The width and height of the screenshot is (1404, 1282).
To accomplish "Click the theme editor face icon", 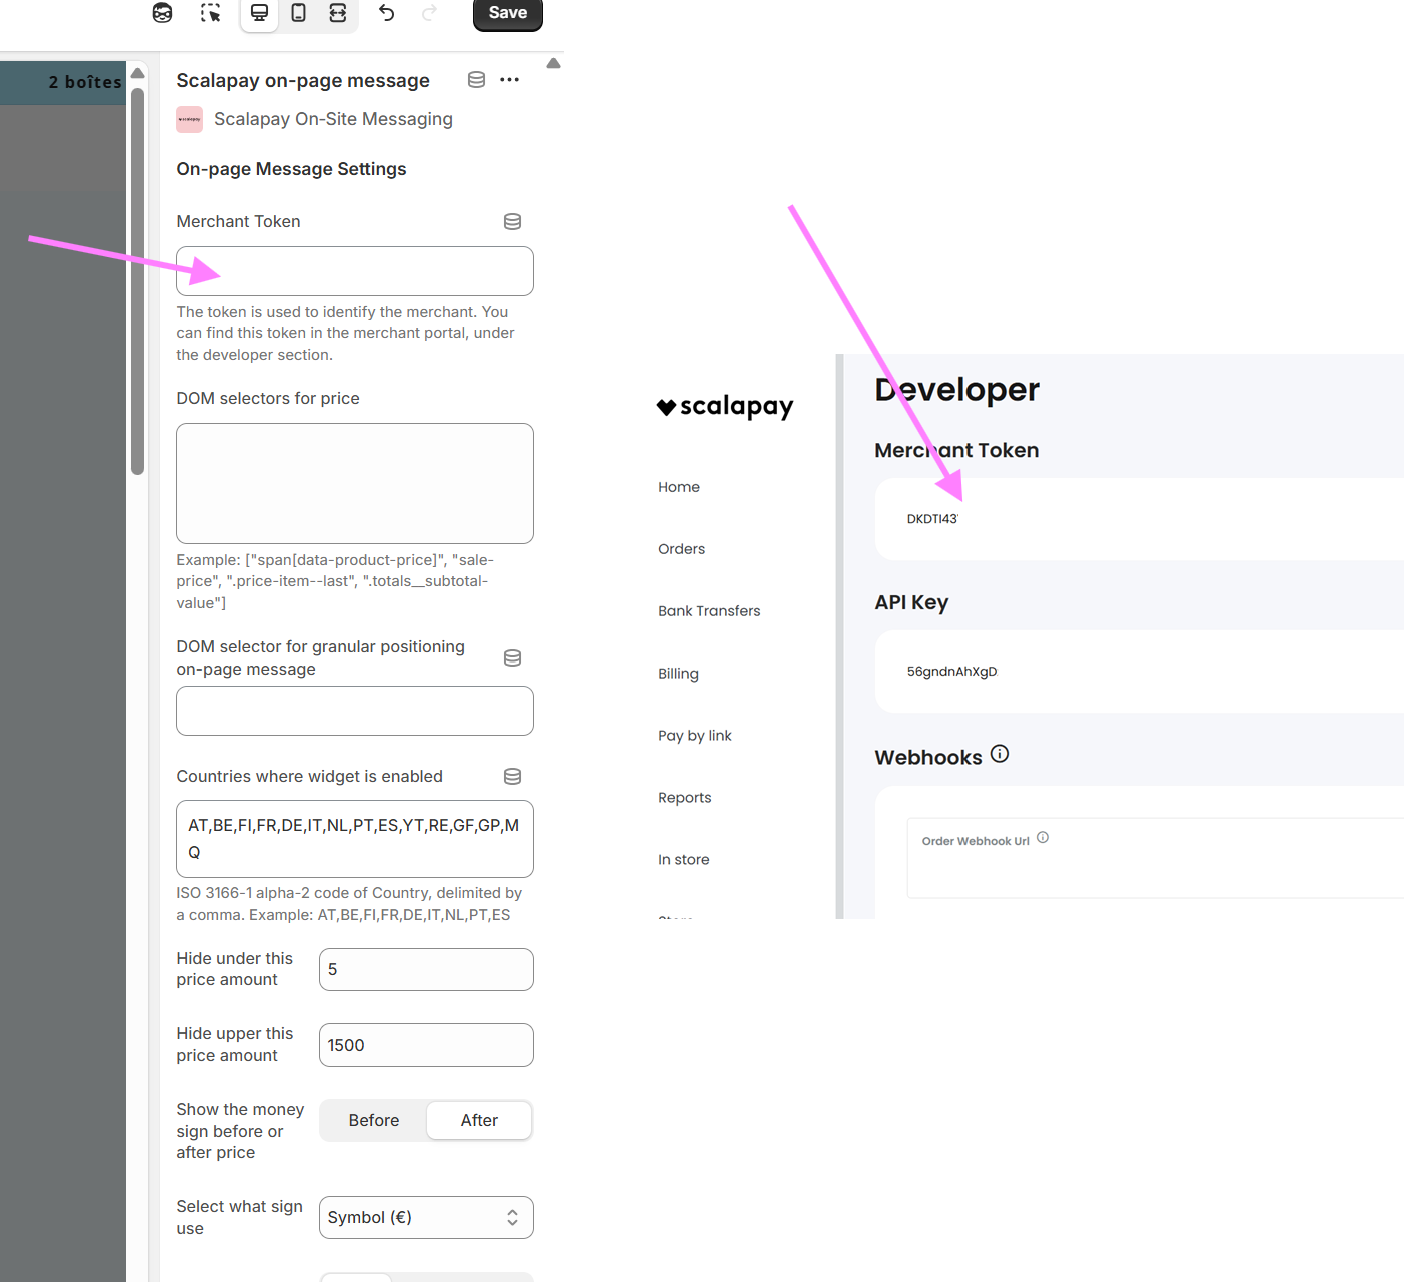I will click(162, 13).
